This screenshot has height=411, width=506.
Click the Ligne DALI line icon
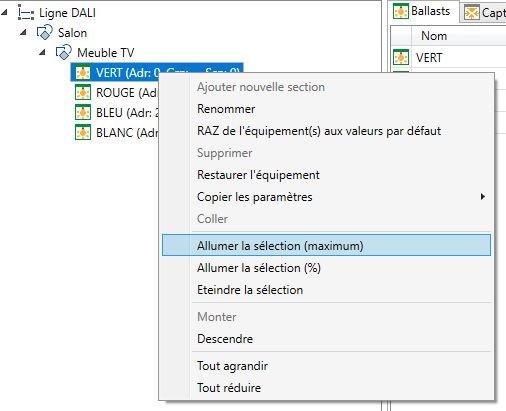click(26, 13)
